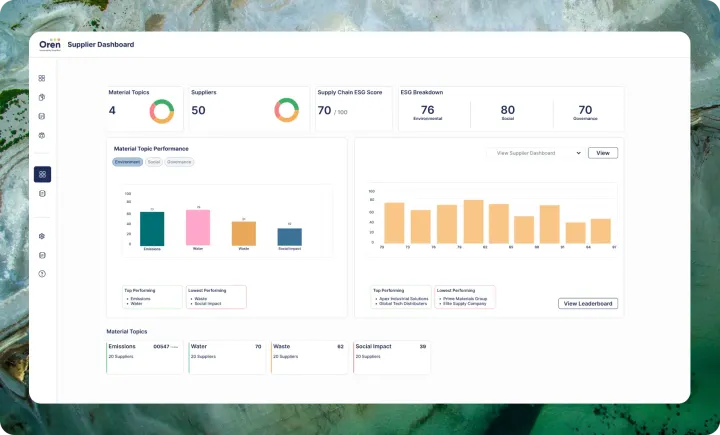Click the database icon below highlighted item
This screenshot has height=435, width=720.
click(x=42, y=193)
